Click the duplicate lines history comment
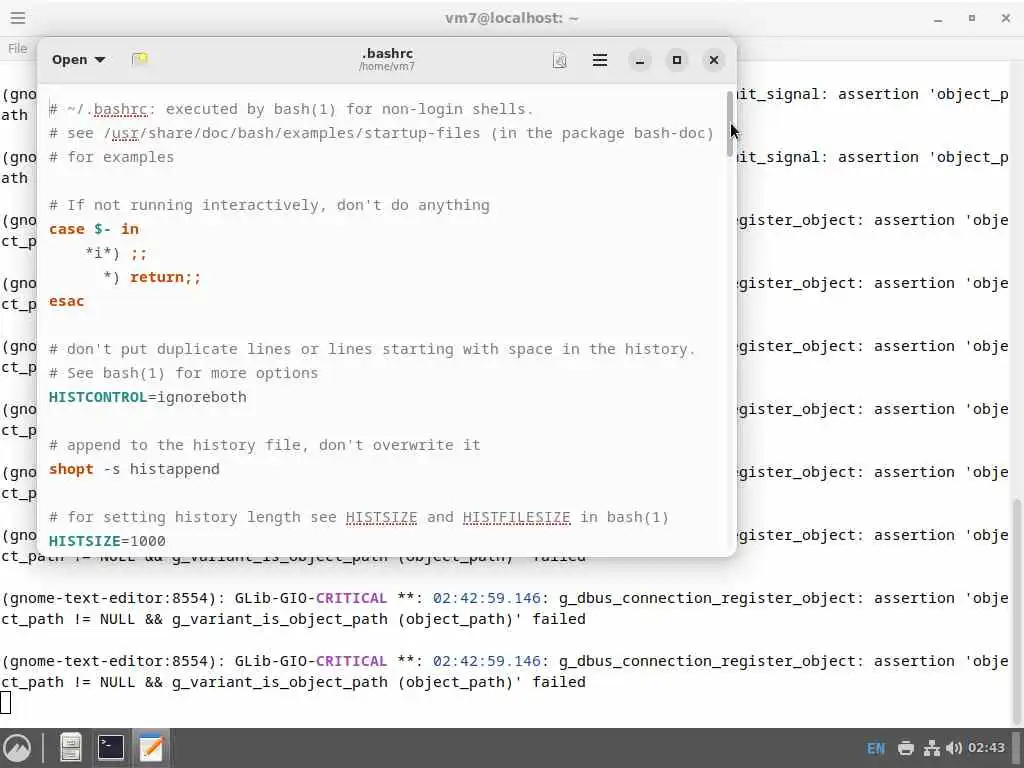This screenshot has height=768, width=1024. (x=372, y=349)
